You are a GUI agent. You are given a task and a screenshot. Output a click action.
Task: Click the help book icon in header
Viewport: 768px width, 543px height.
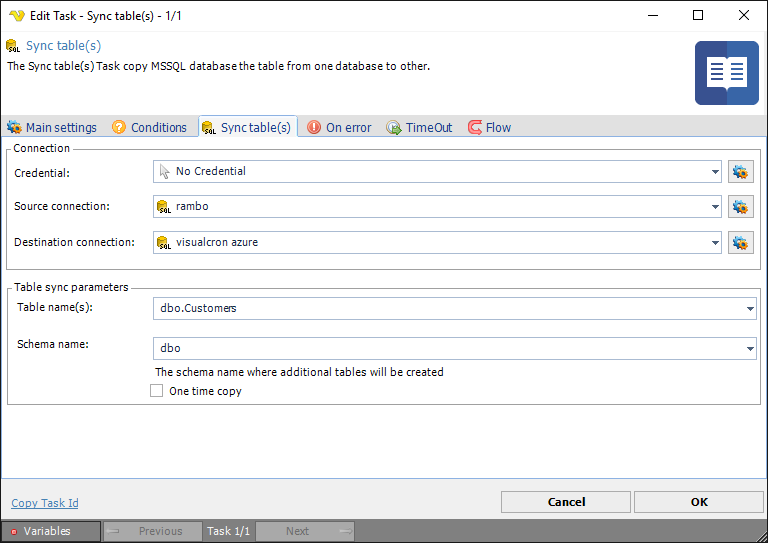coord(727,73)
